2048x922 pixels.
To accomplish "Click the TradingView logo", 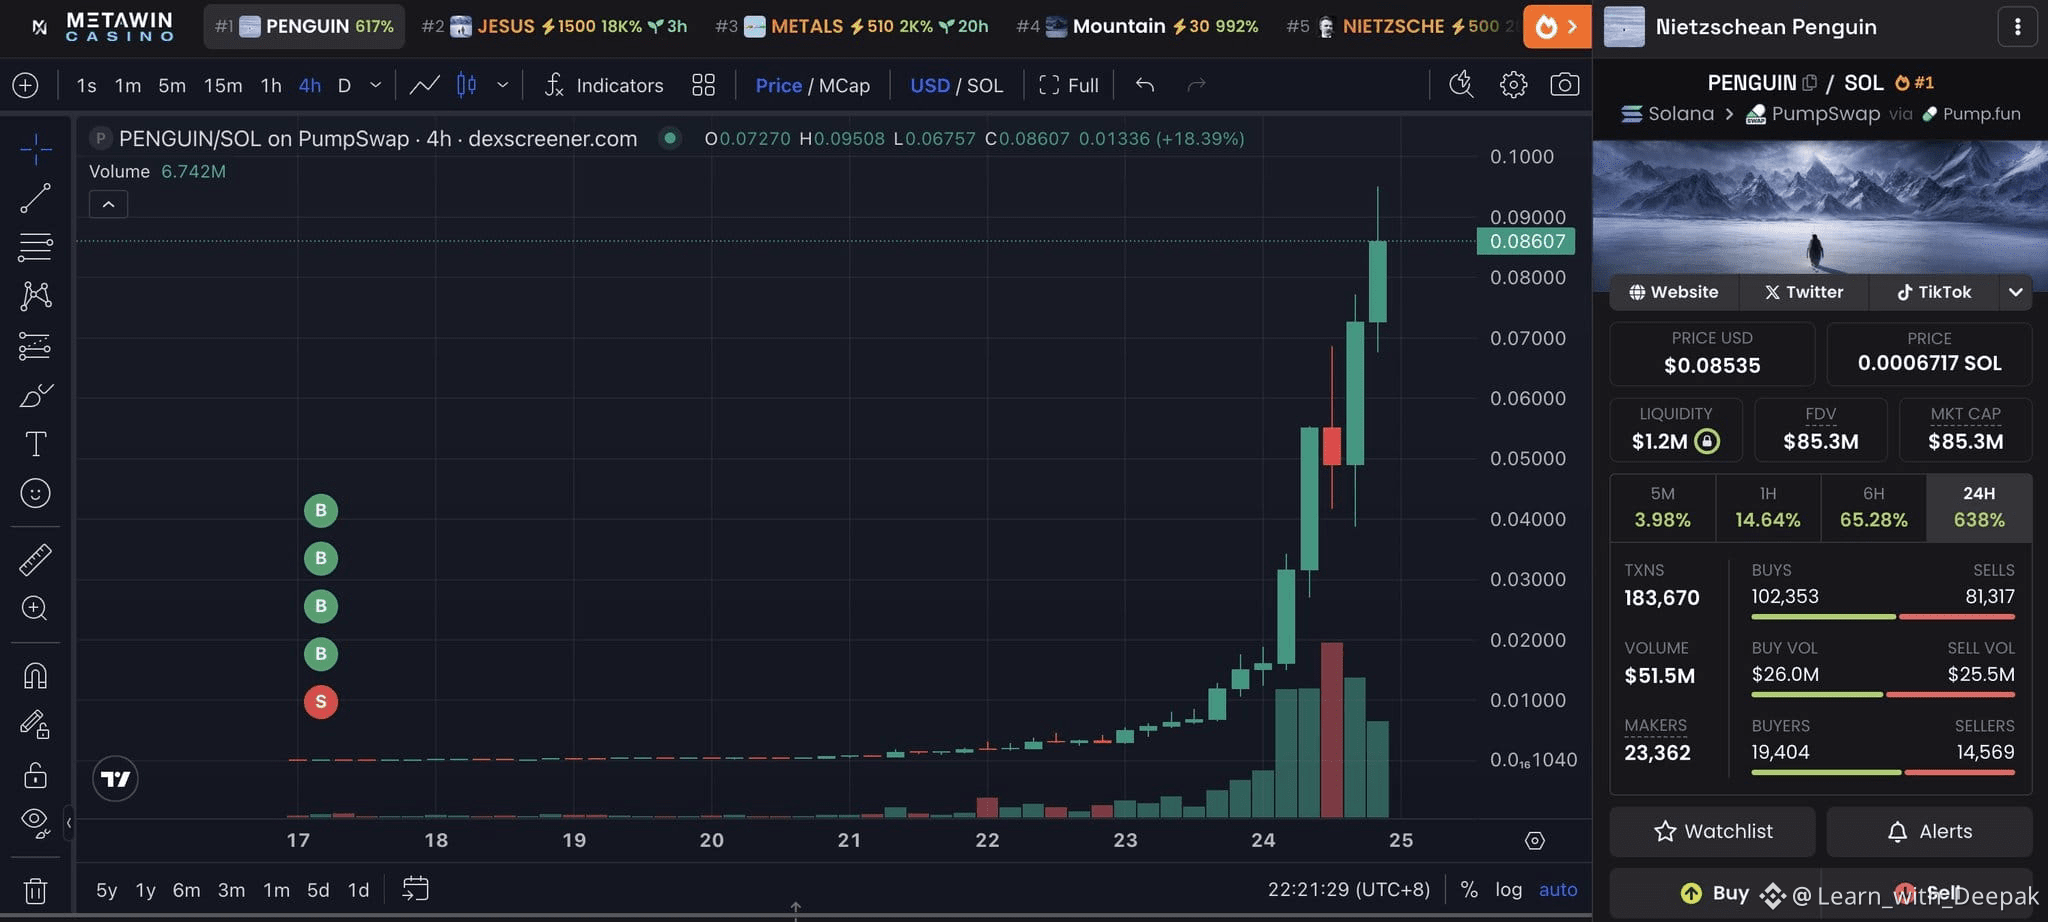I will click(x=115, y=779).
